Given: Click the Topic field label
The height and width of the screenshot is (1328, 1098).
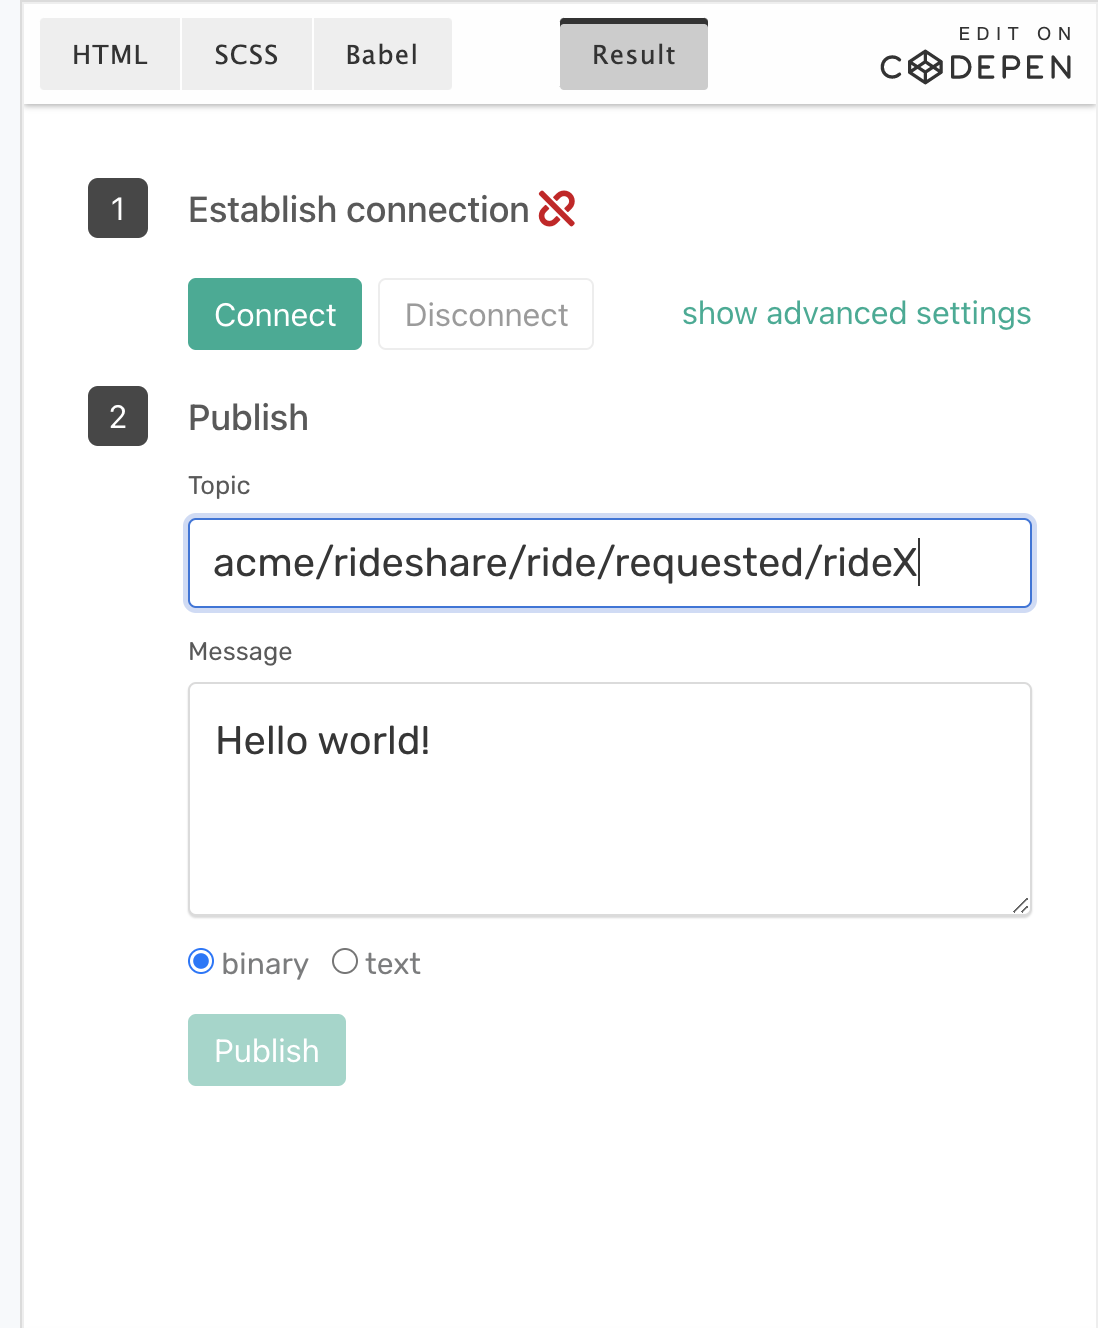Looking at the screenshot, I should pyautogui.click(x=219, y=485).
